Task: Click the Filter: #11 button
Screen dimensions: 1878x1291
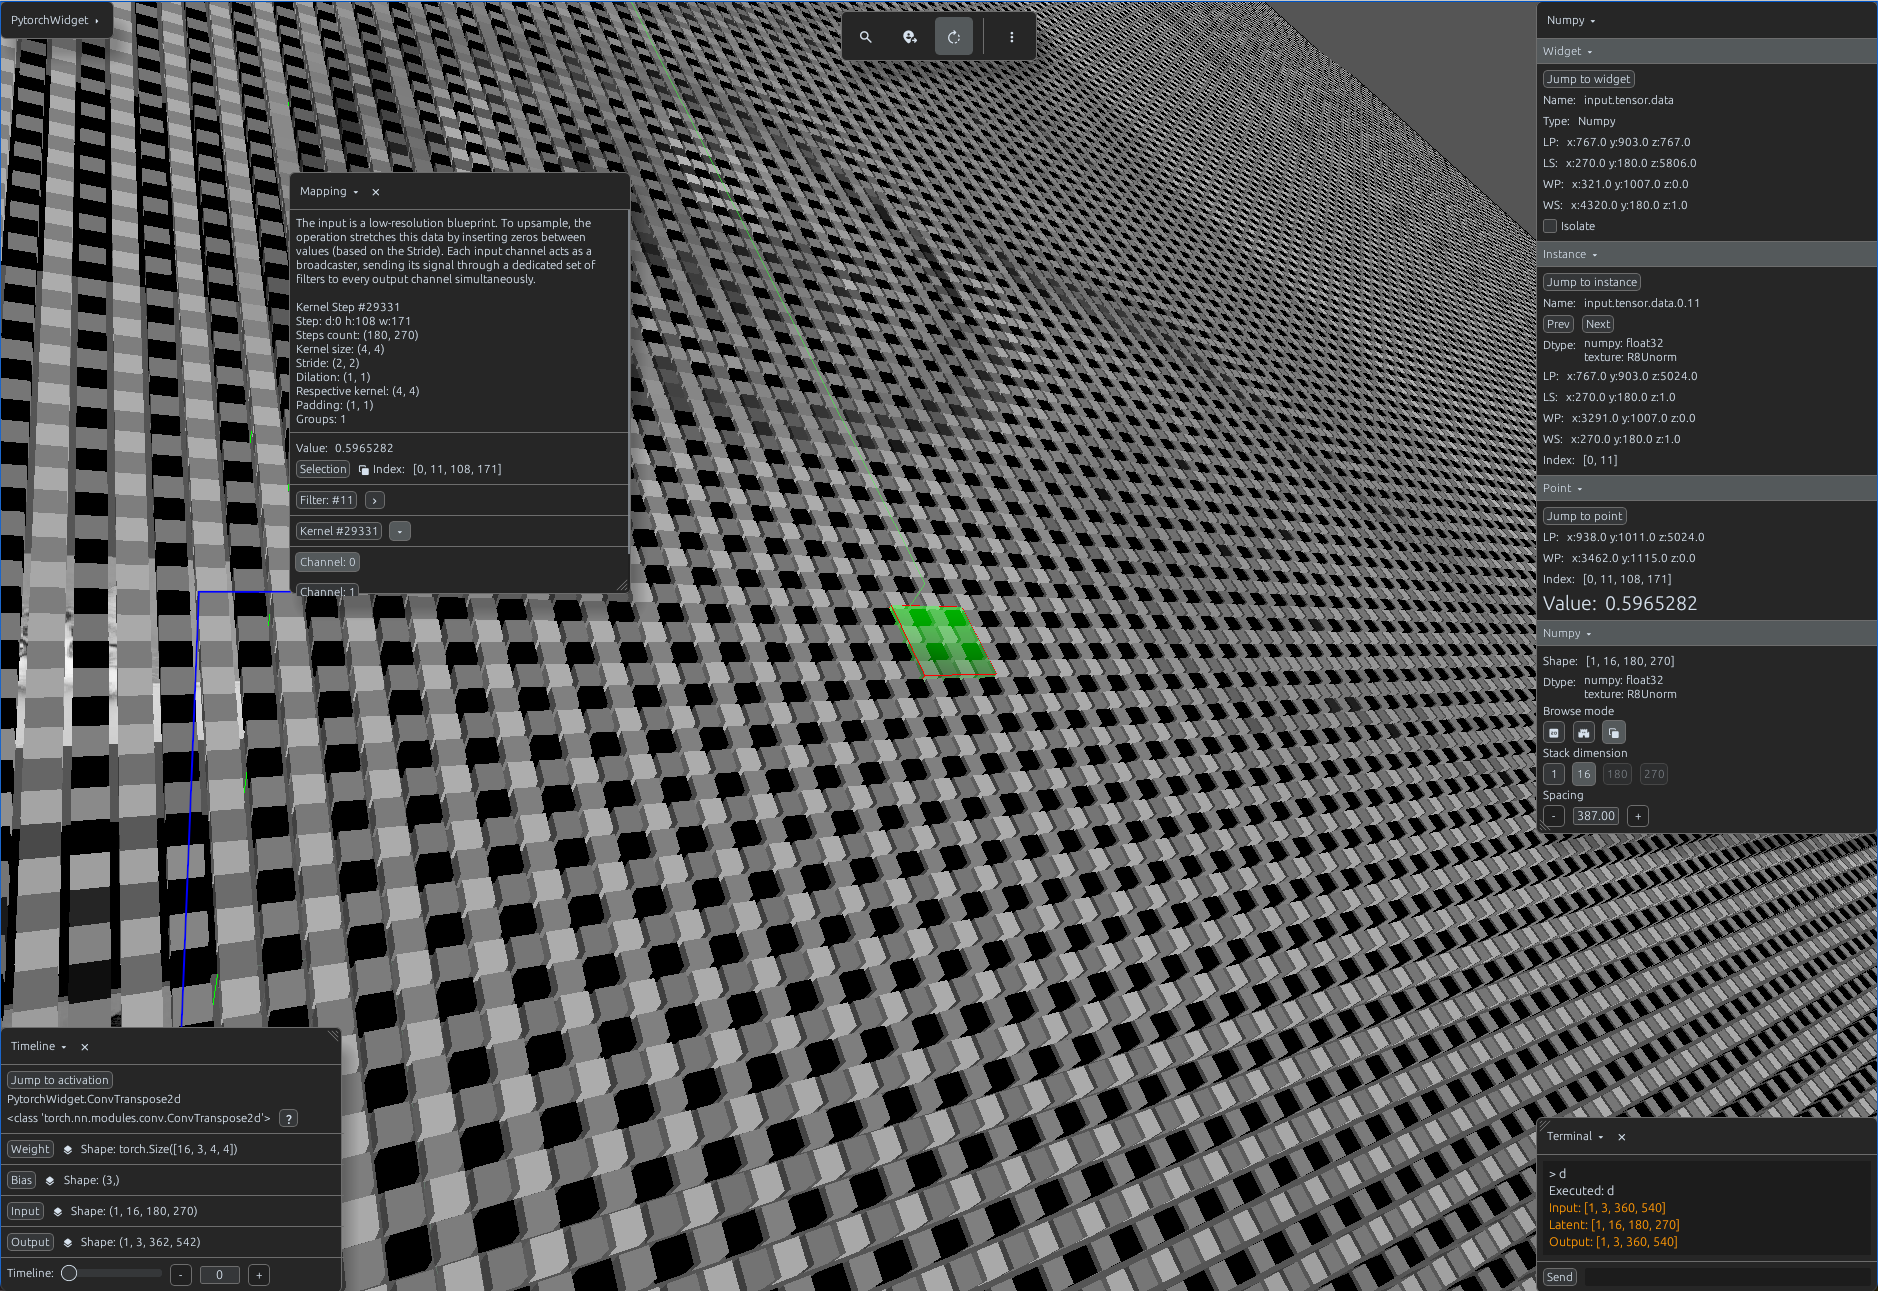Action: coord(326,501)
